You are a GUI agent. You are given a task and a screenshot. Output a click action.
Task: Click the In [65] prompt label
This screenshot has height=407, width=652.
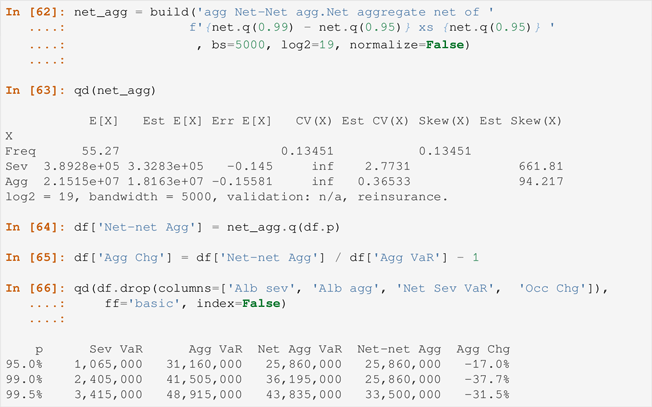(x=35, y=257)
